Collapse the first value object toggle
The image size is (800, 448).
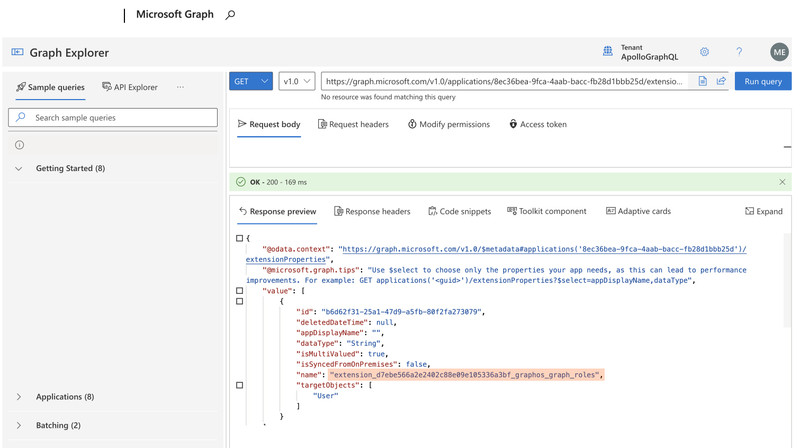(239, 302)
